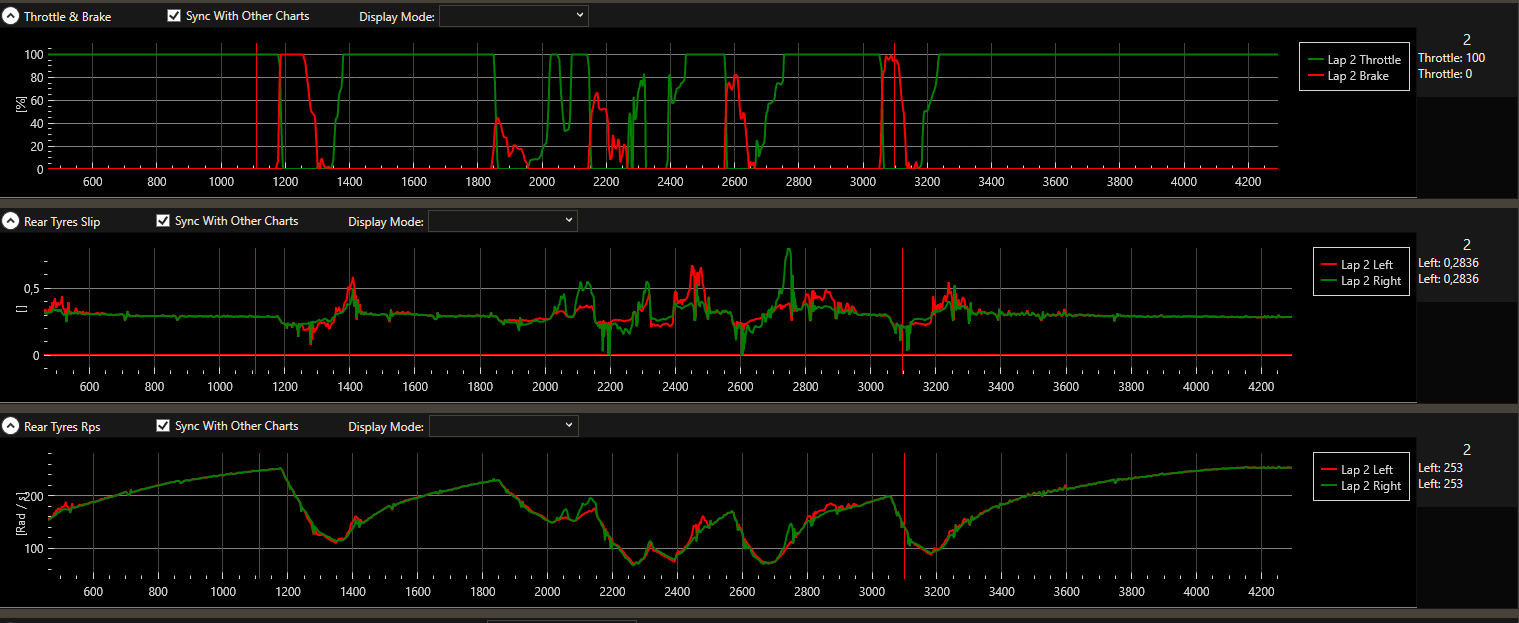Screen dimensions: 1519x623
Task: Open Rear Tyres Slip Display Mode dropdown
Action: click(502, 221)
